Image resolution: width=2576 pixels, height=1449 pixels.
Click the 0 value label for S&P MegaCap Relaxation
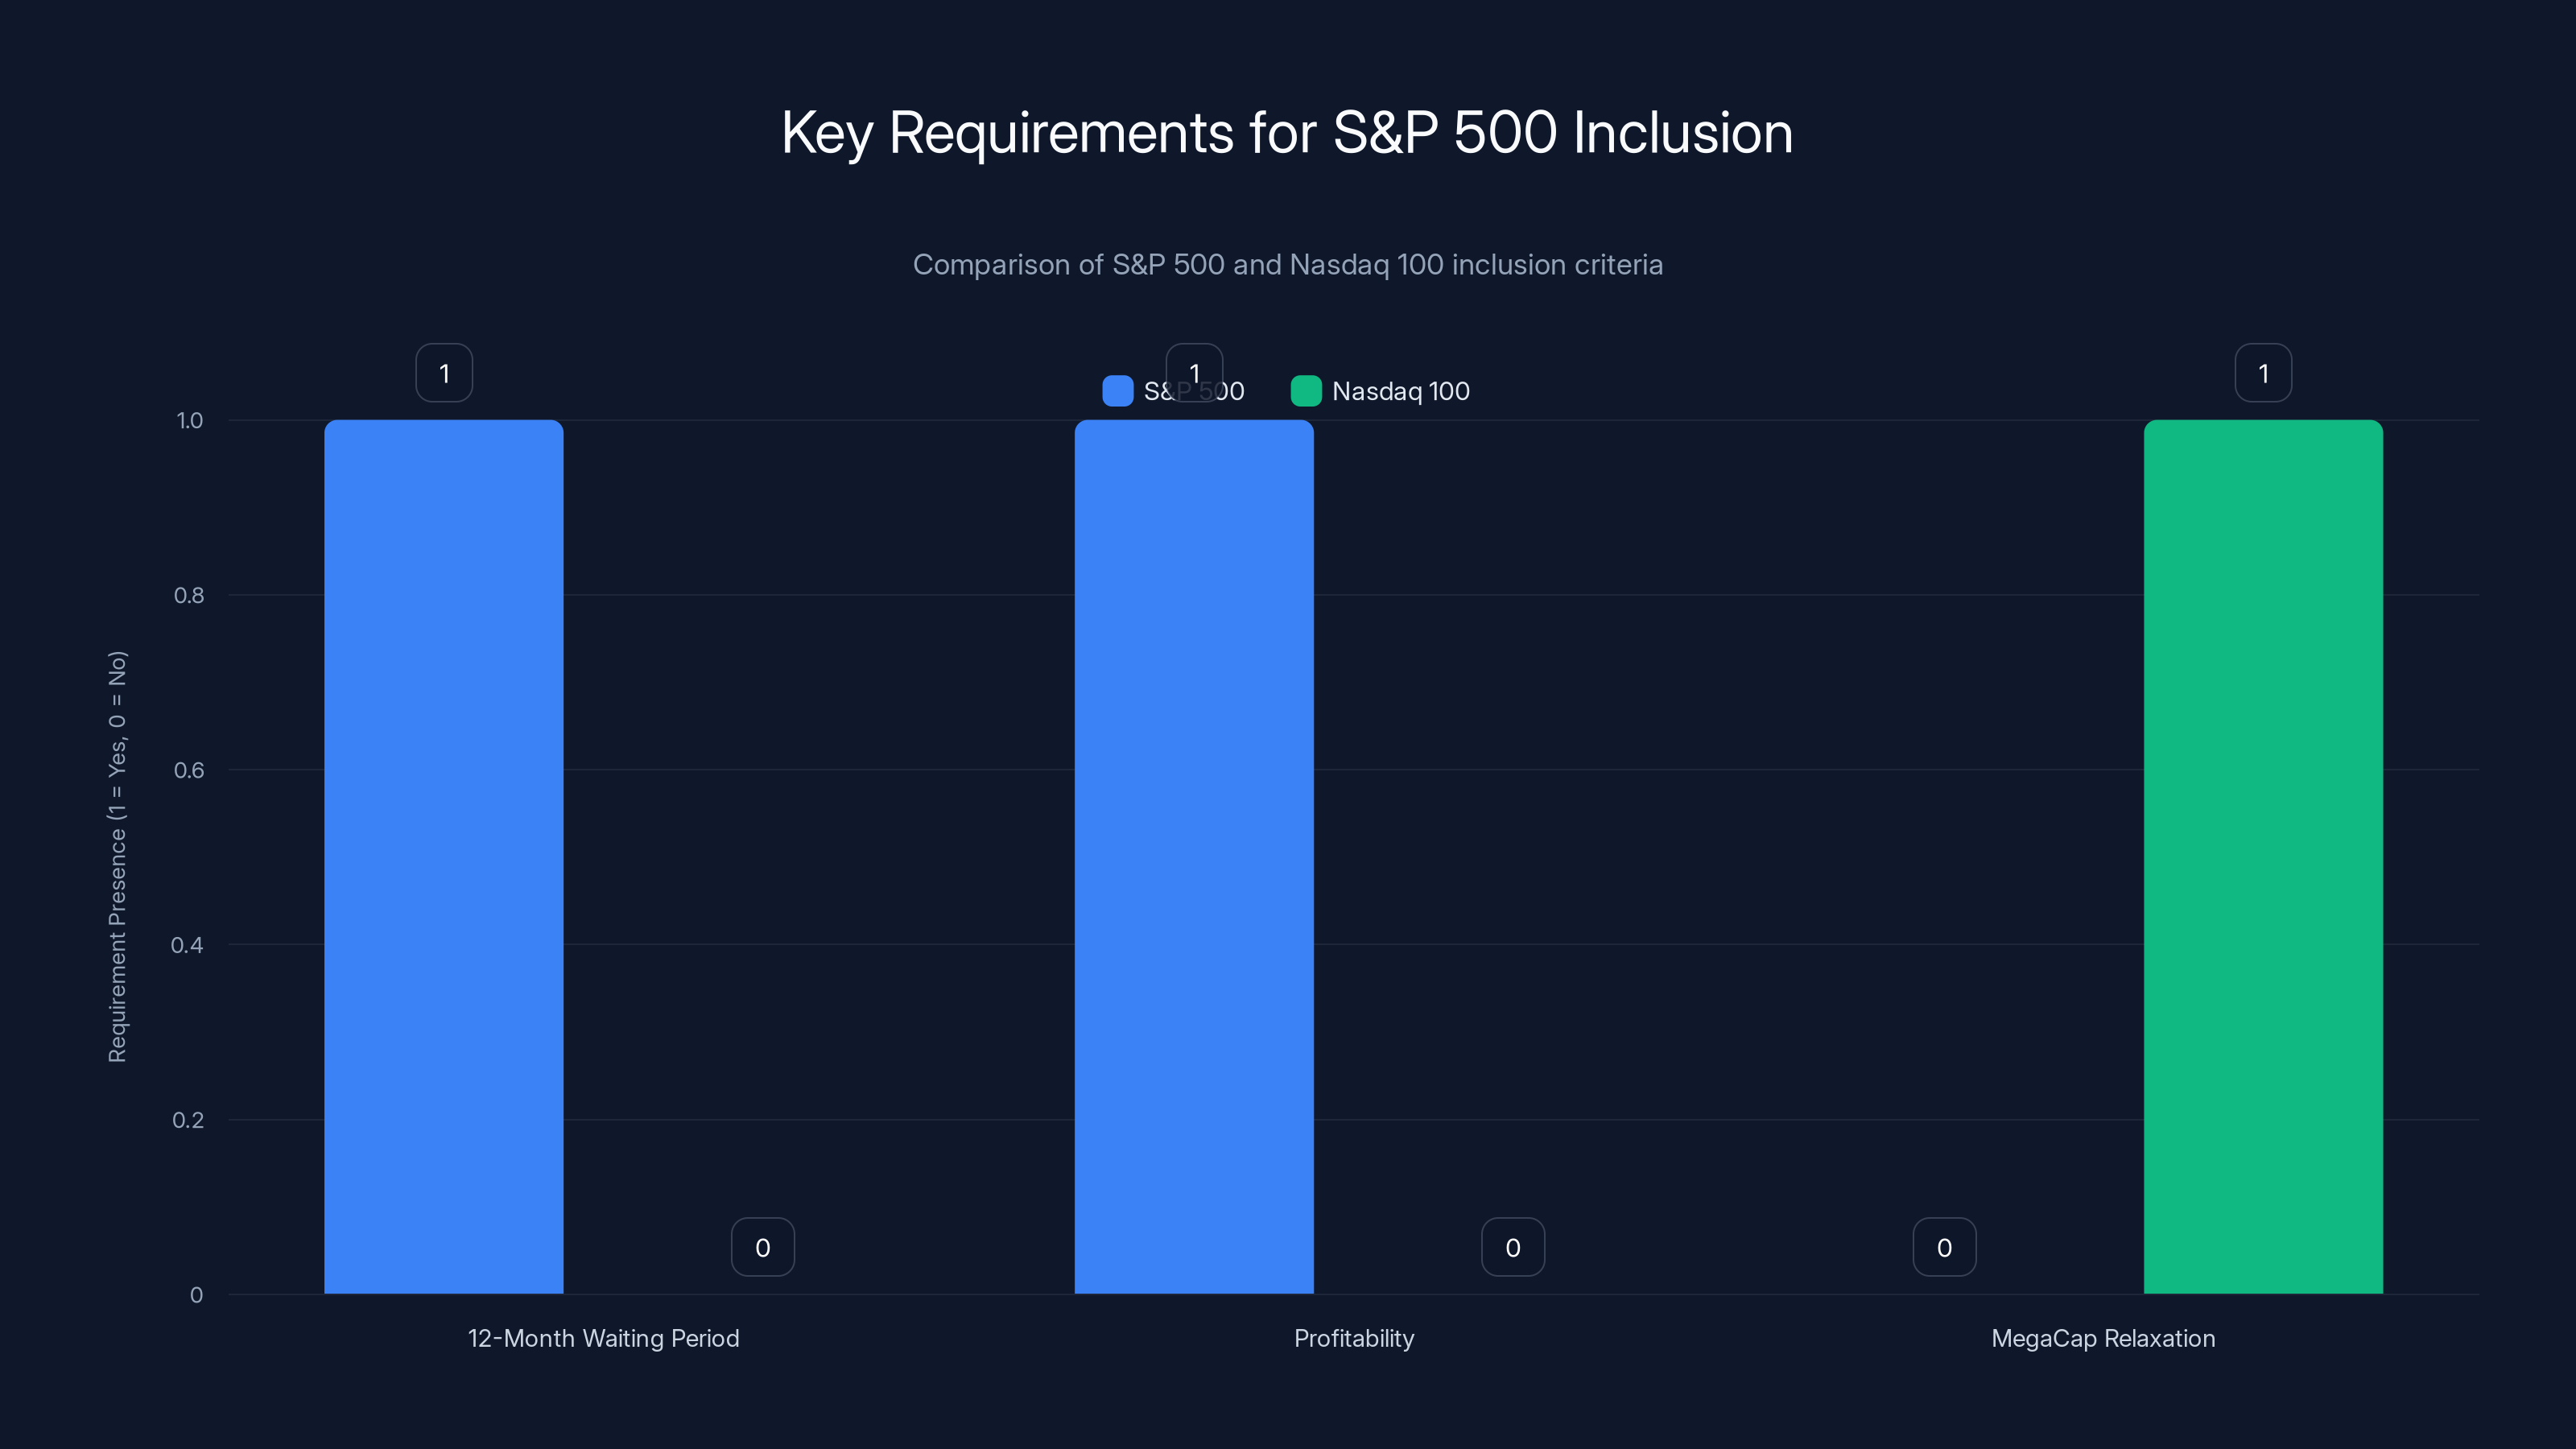pyautogui.click(x=1945, y=1247)
